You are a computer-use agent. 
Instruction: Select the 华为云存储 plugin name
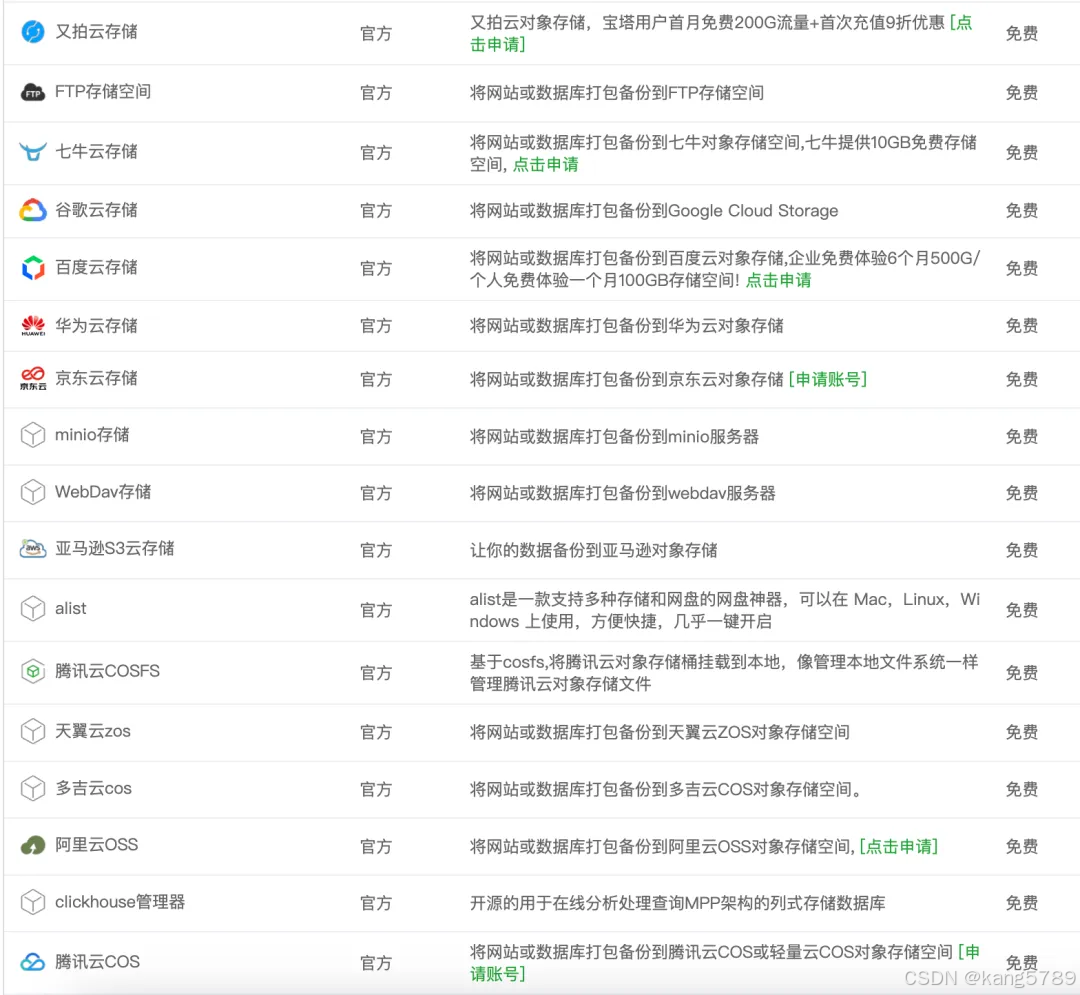pos(96,326)
